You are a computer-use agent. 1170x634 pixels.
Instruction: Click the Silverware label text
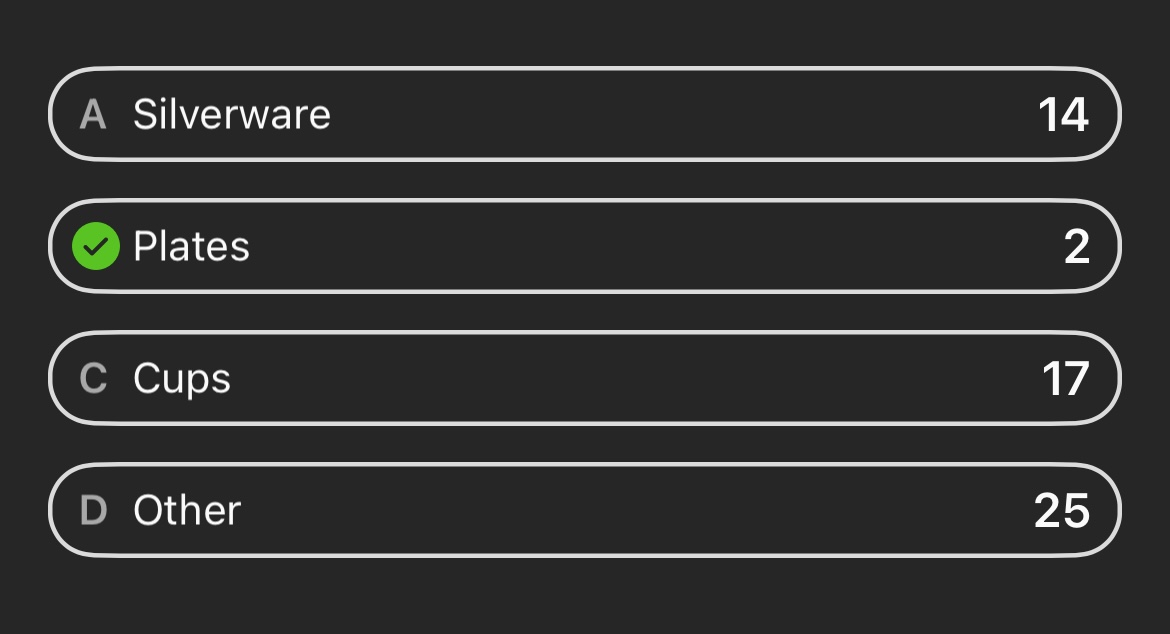[x=232, y=115]
